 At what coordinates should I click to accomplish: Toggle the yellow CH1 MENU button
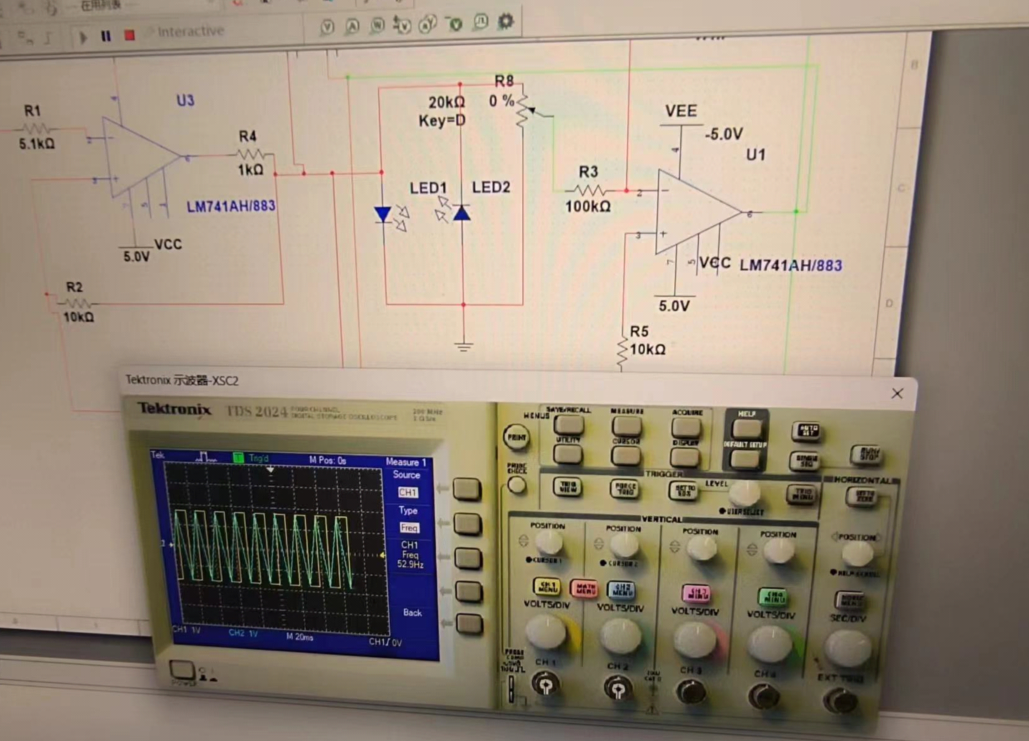pyautogui.click(x=547, y=587)
